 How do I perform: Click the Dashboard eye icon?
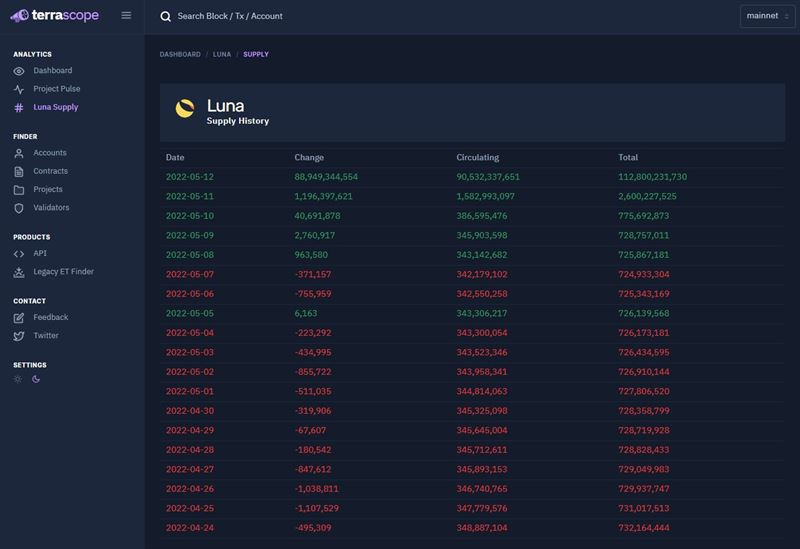pos(19,71)
